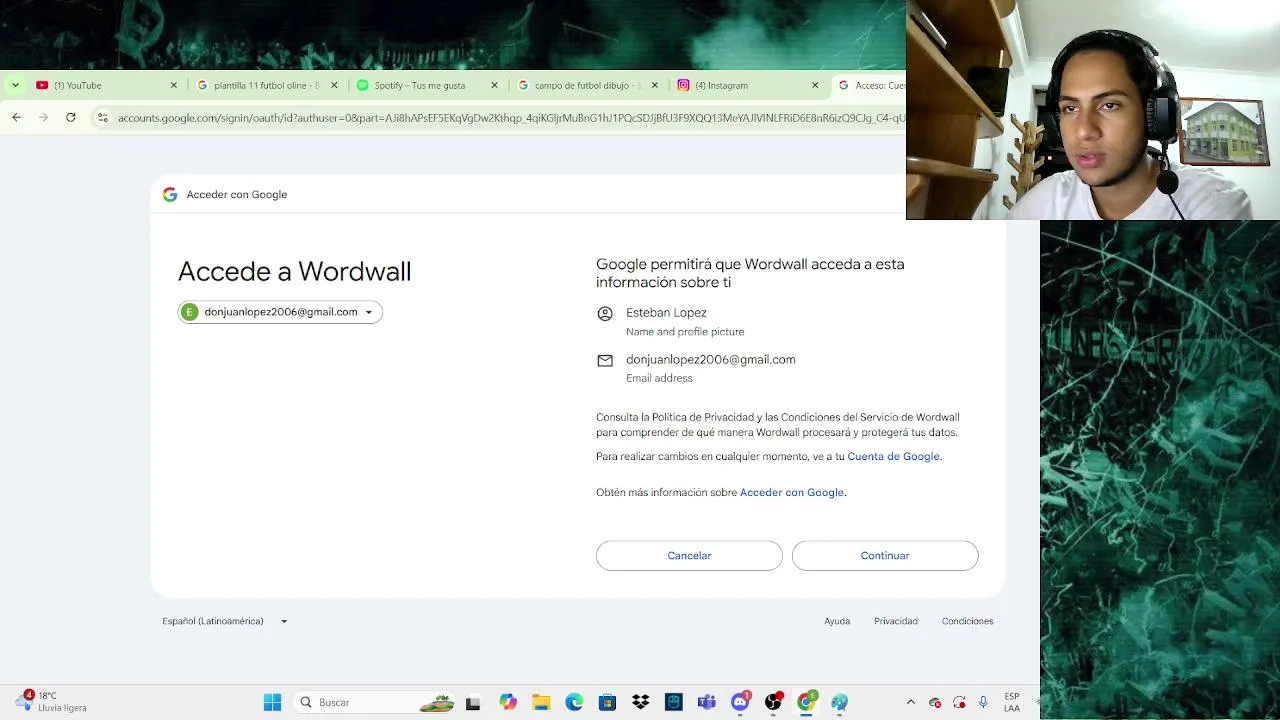Screen dimensions: 1280x720
Task: Expand the tab search dropdown arrow
Action: (15, 85)
